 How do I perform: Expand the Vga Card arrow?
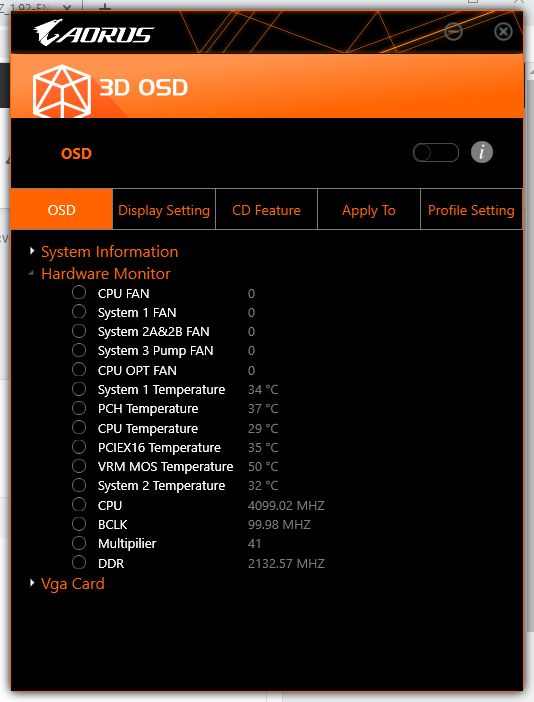point(32,583)
